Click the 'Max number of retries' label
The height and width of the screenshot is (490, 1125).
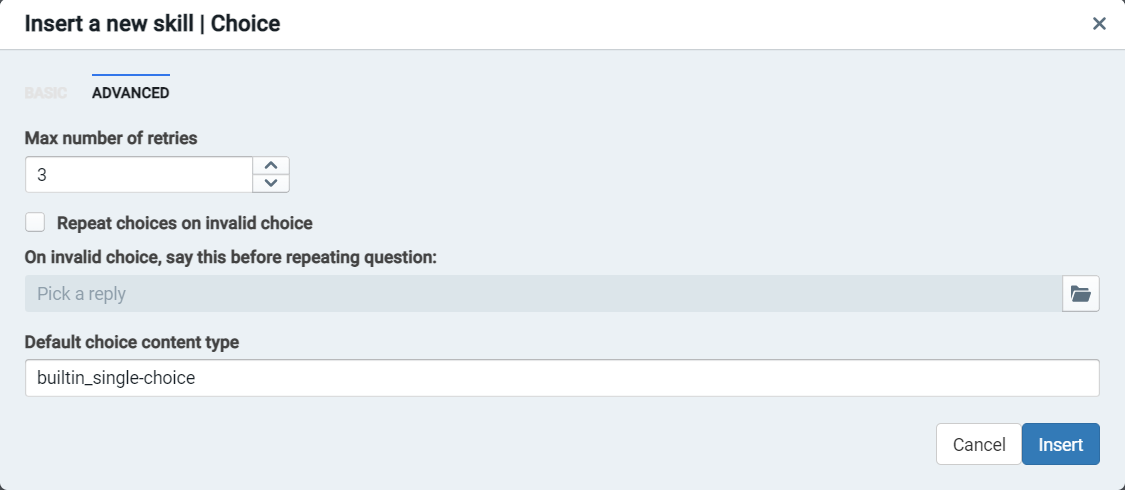click(x=111, y=138)
